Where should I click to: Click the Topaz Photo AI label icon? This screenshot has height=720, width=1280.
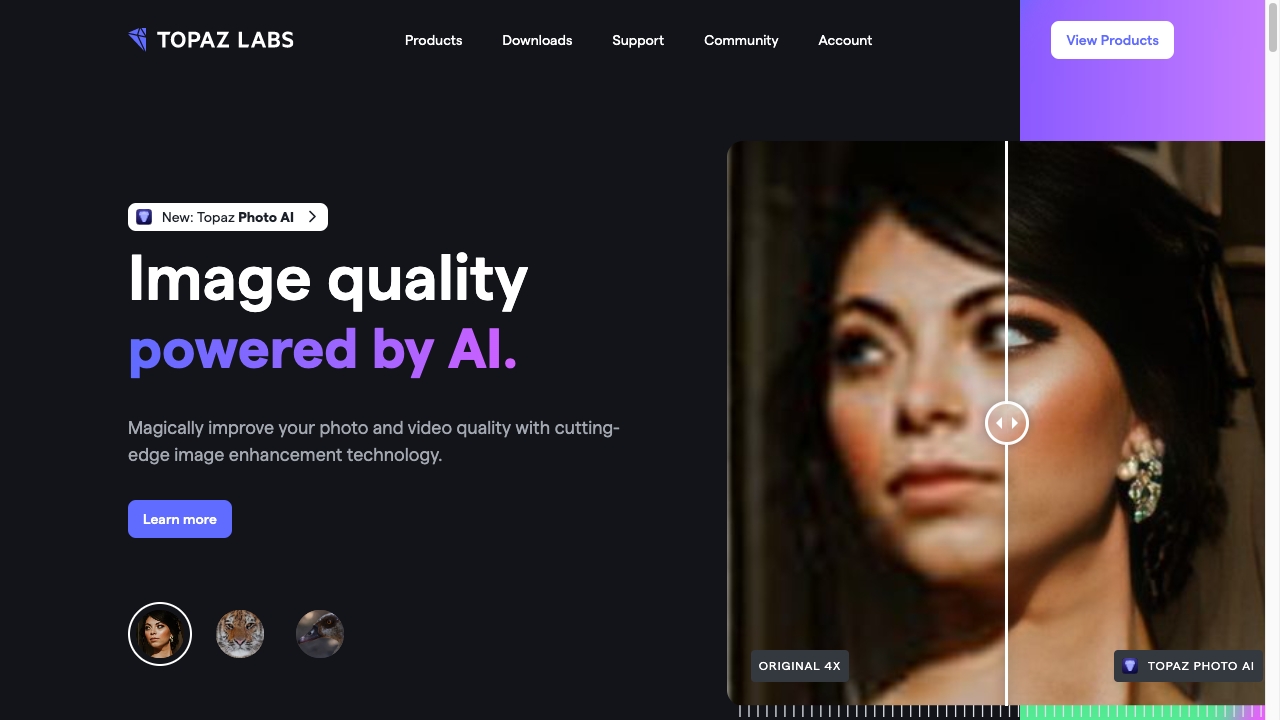pyautogui.click(x=1130, y=666)
